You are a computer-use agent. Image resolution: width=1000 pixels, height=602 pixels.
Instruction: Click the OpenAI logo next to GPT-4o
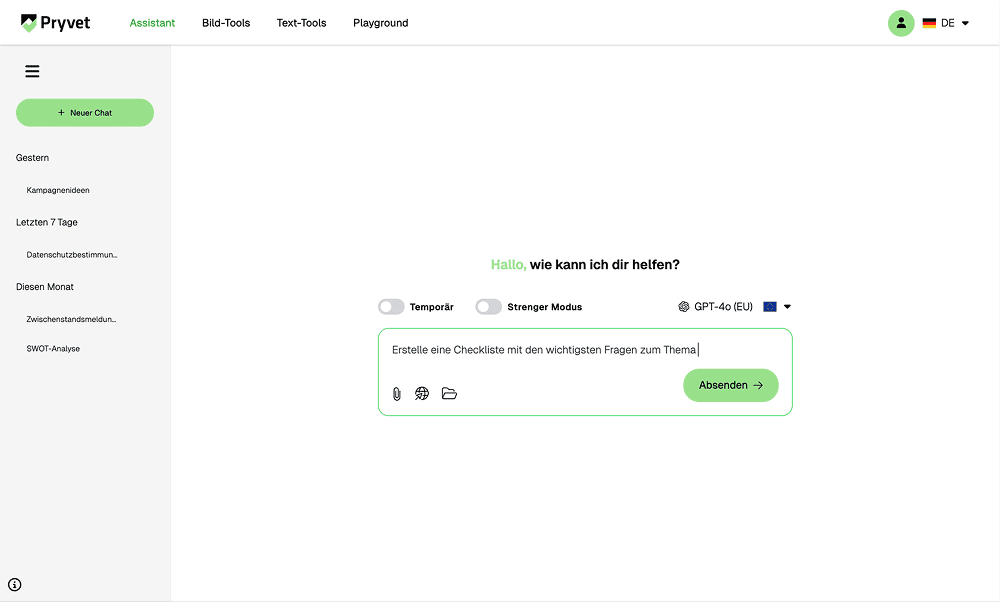[684, 306]
